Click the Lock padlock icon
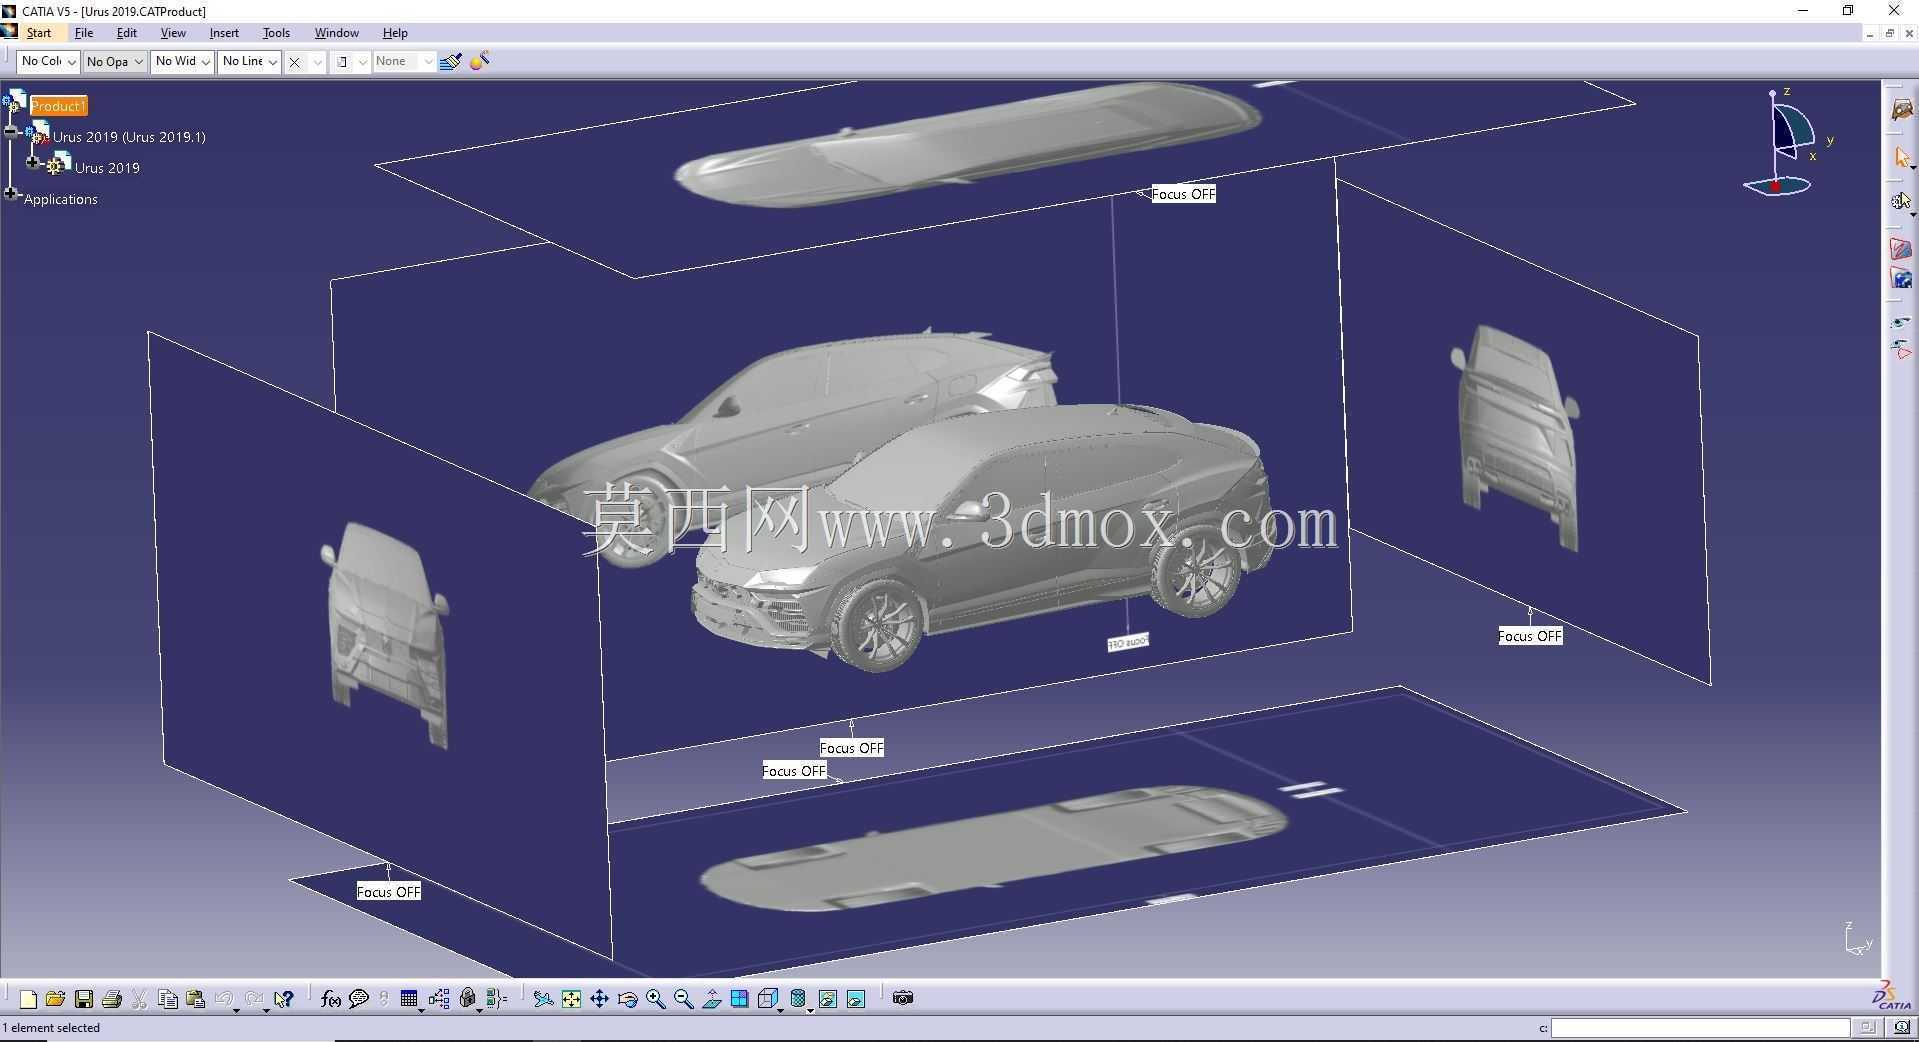 (x=467, y=998)
